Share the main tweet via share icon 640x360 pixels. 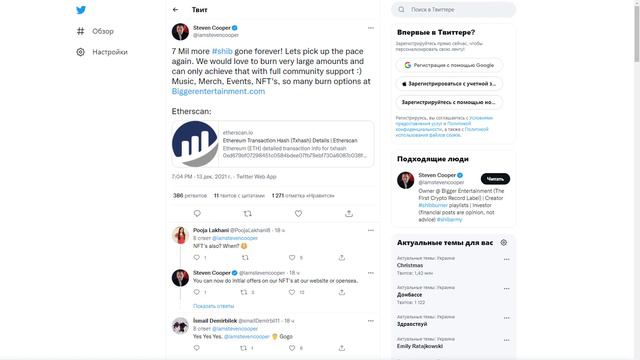(x=349, y=213)
